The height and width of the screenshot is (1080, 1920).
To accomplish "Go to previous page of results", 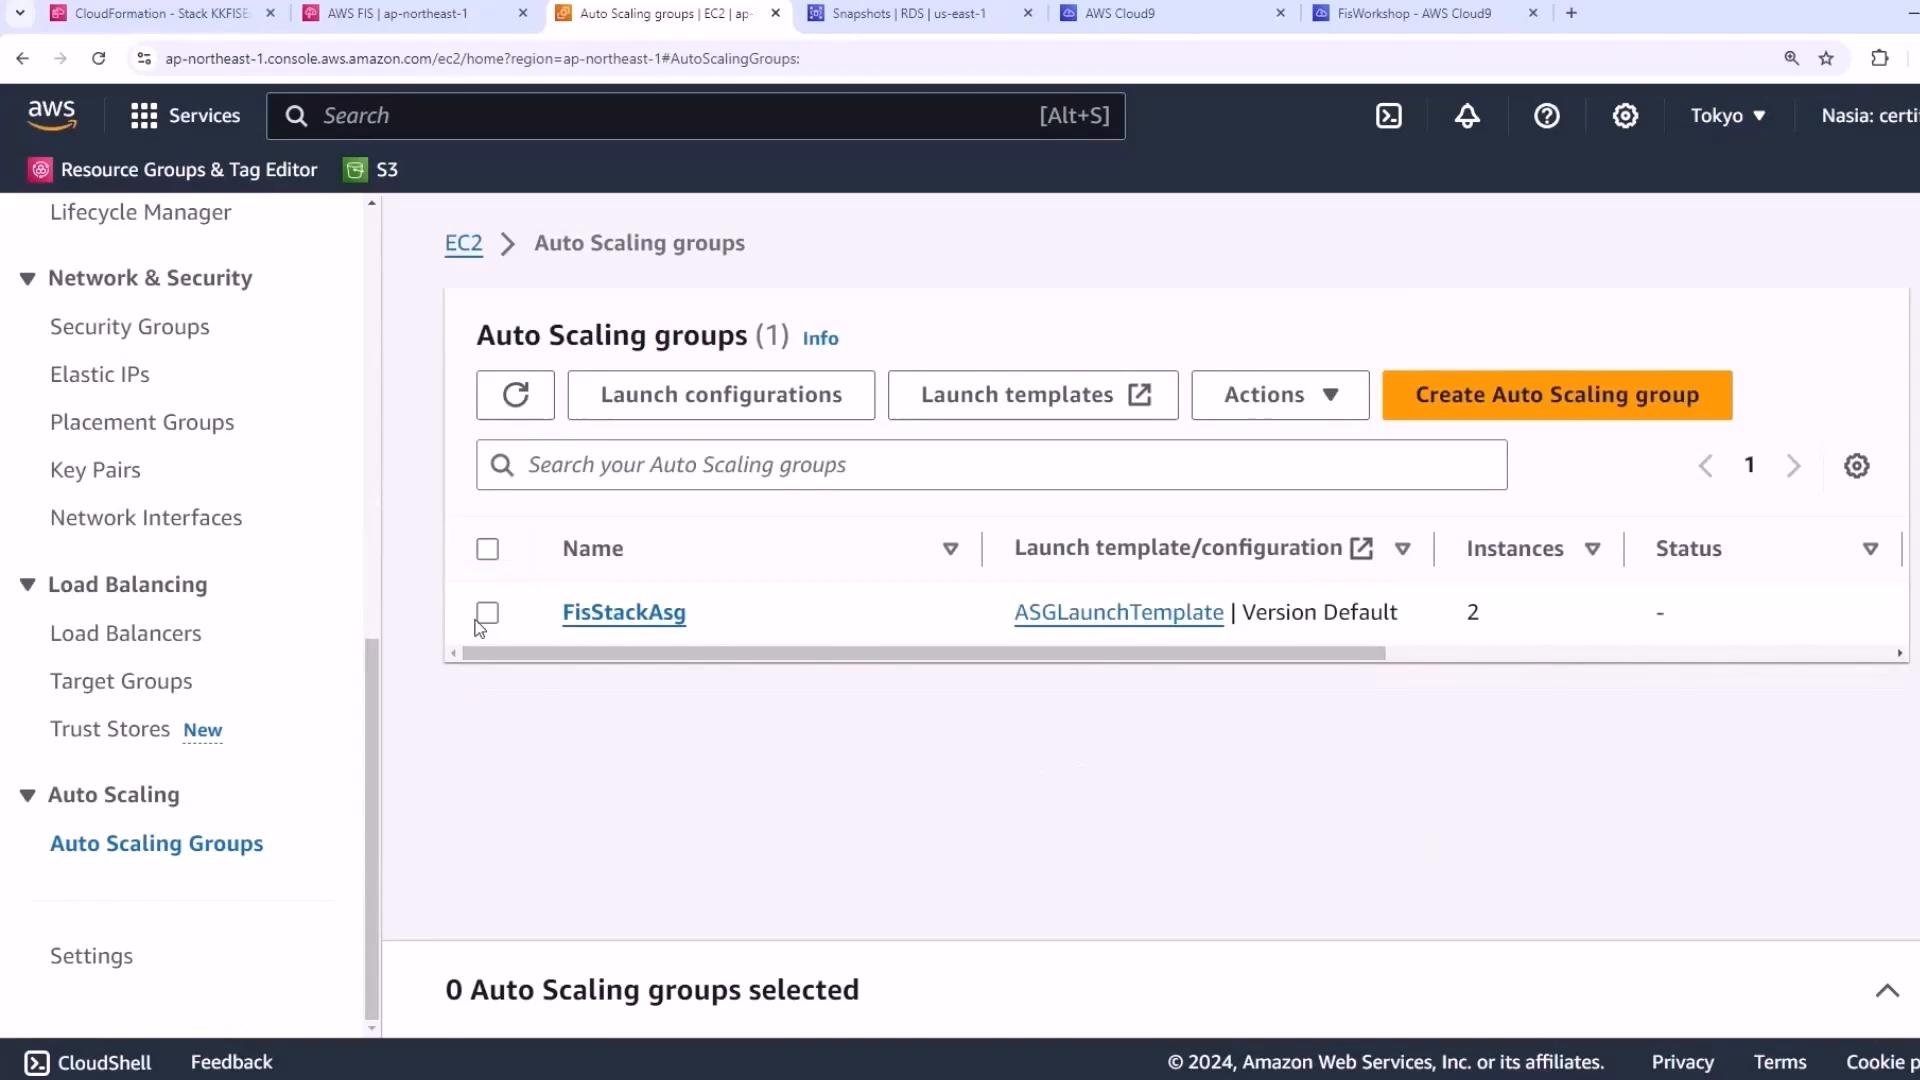I will pos(1706,466).
